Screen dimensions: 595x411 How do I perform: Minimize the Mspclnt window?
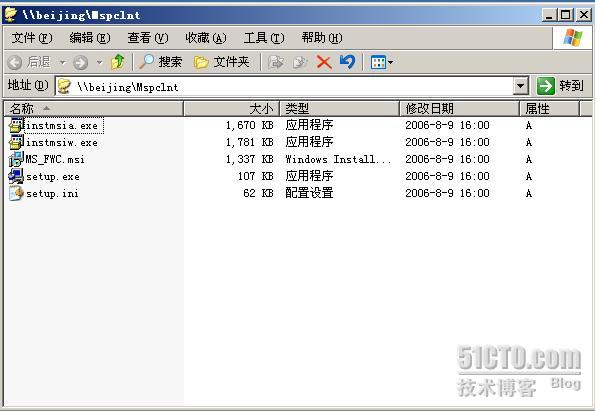pos(549,15)
